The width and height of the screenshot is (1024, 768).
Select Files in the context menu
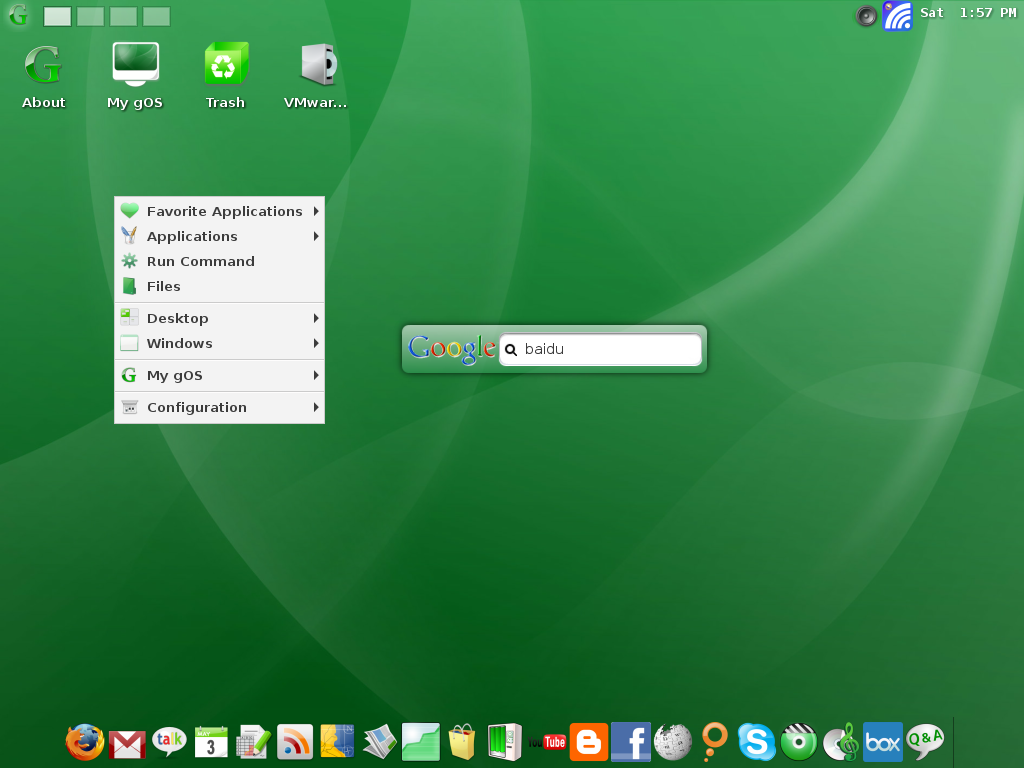pyautogui.click(x=164, y=286)
